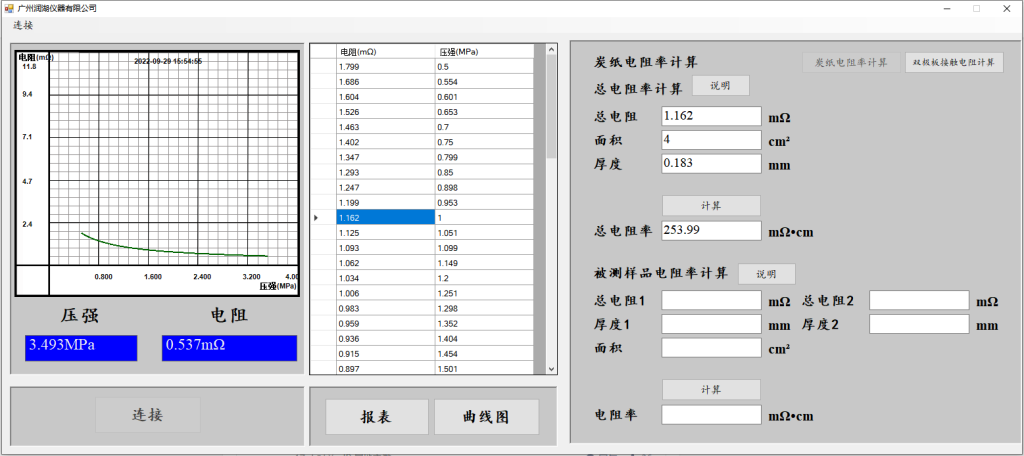Click 计算 above the 电阻率 result field
Image resolution: width=1024 pixels, height=456 pixels.
(711, 389)
